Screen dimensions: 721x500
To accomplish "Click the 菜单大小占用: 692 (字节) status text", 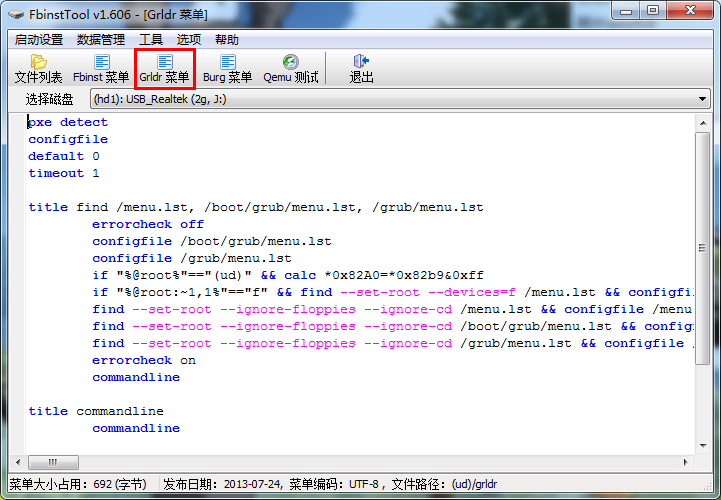I will [78, 484].
